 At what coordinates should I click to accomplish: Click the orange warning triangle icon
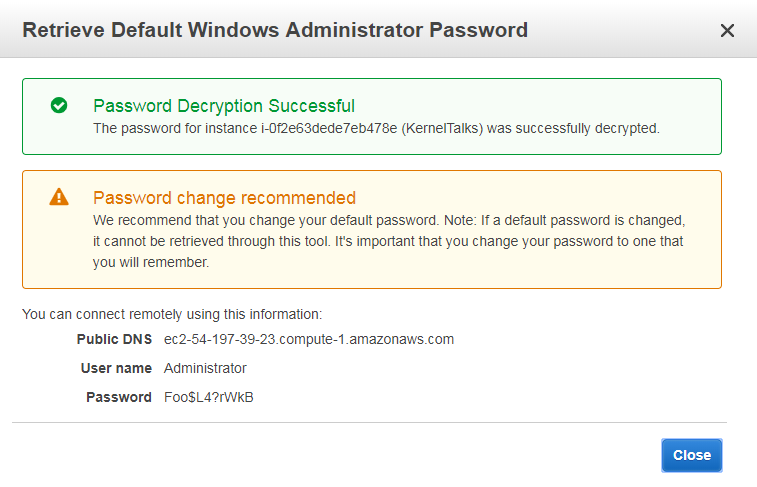59,197
